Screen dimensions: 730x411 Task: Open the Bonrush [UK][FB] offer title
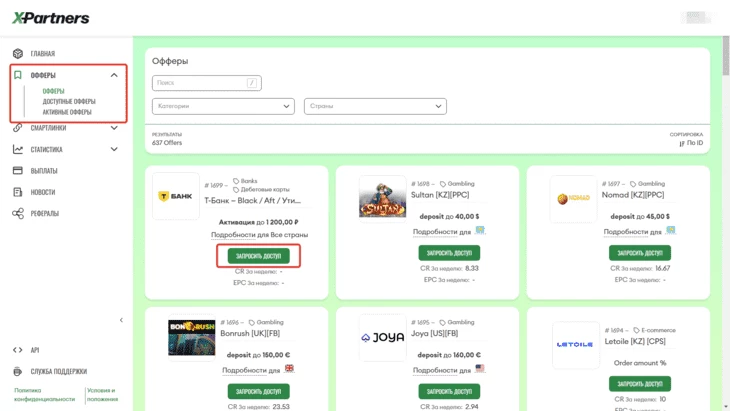pyautogui.click(x=250, y=334)
